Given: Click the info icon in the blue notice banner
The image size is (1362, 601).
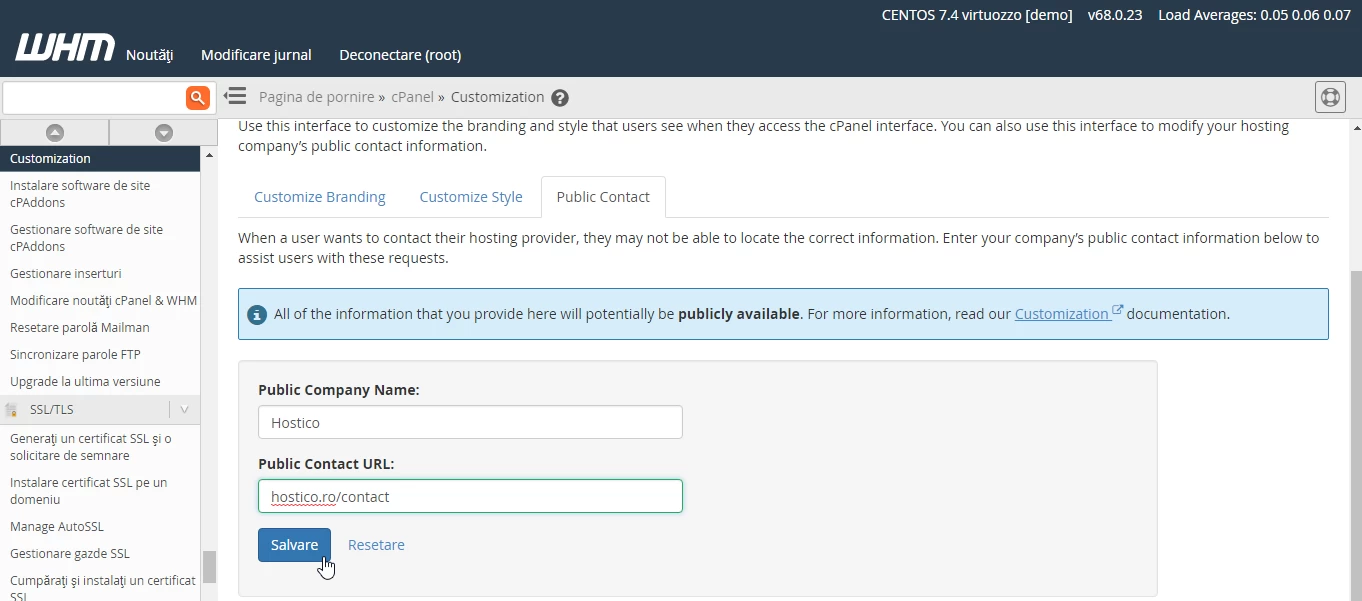Looking at the screenshot, I should point(257,314).
